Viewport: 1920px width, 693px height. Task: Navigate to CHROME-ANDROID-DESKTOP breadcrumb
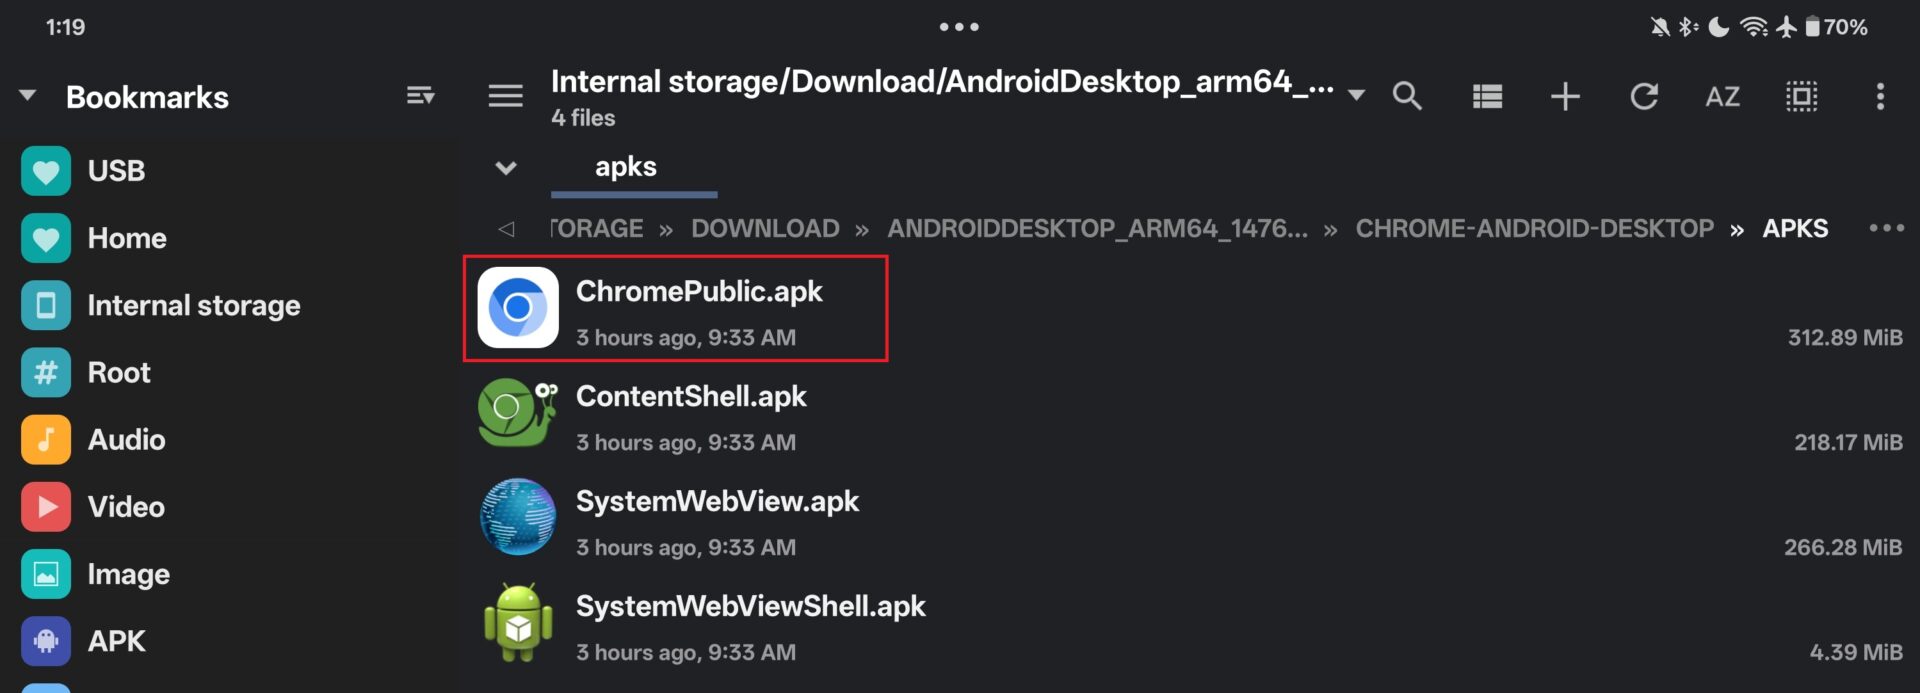pyautogui.click(x=1533, y=228)
